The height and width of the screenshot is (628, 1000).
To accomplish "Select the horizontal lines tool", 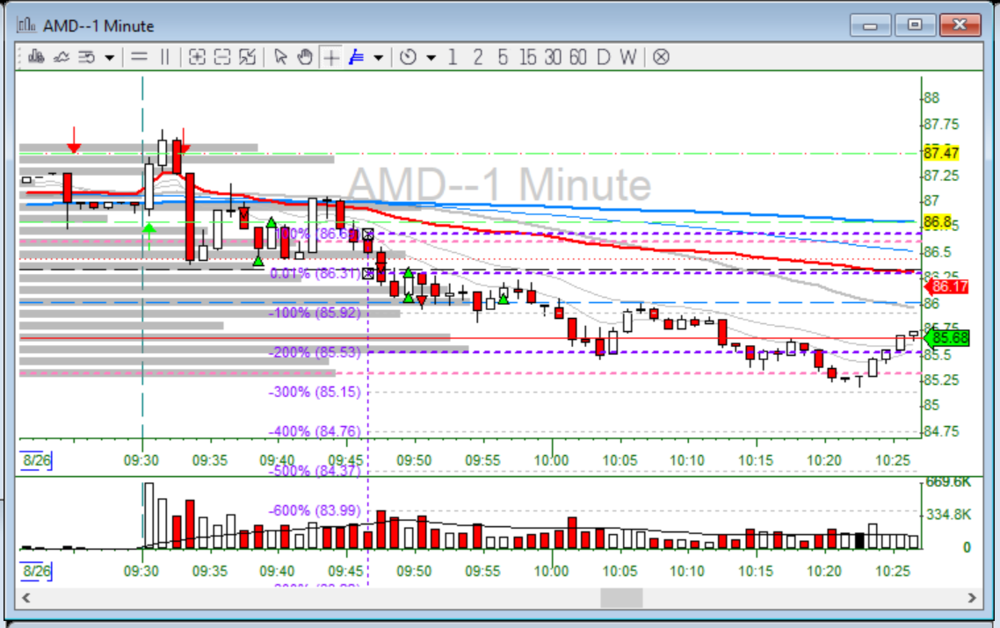I will click(140, 57).
